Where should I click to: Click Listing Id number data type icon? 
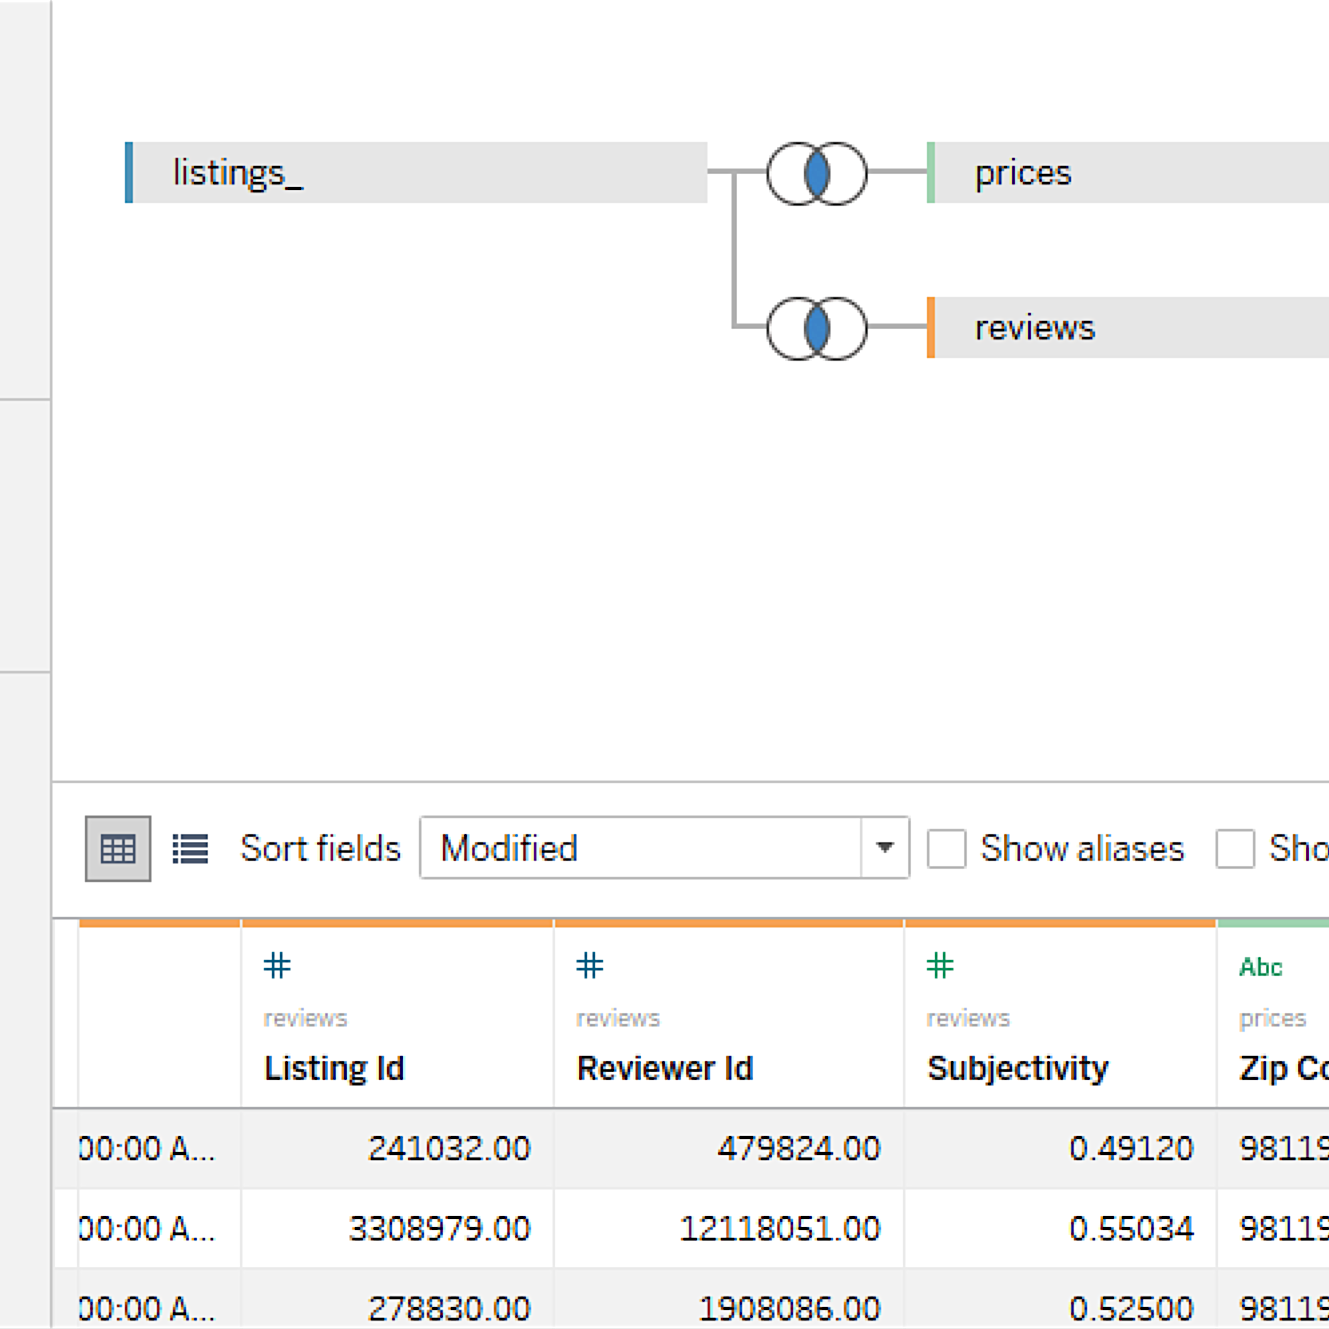pos(277,966)
